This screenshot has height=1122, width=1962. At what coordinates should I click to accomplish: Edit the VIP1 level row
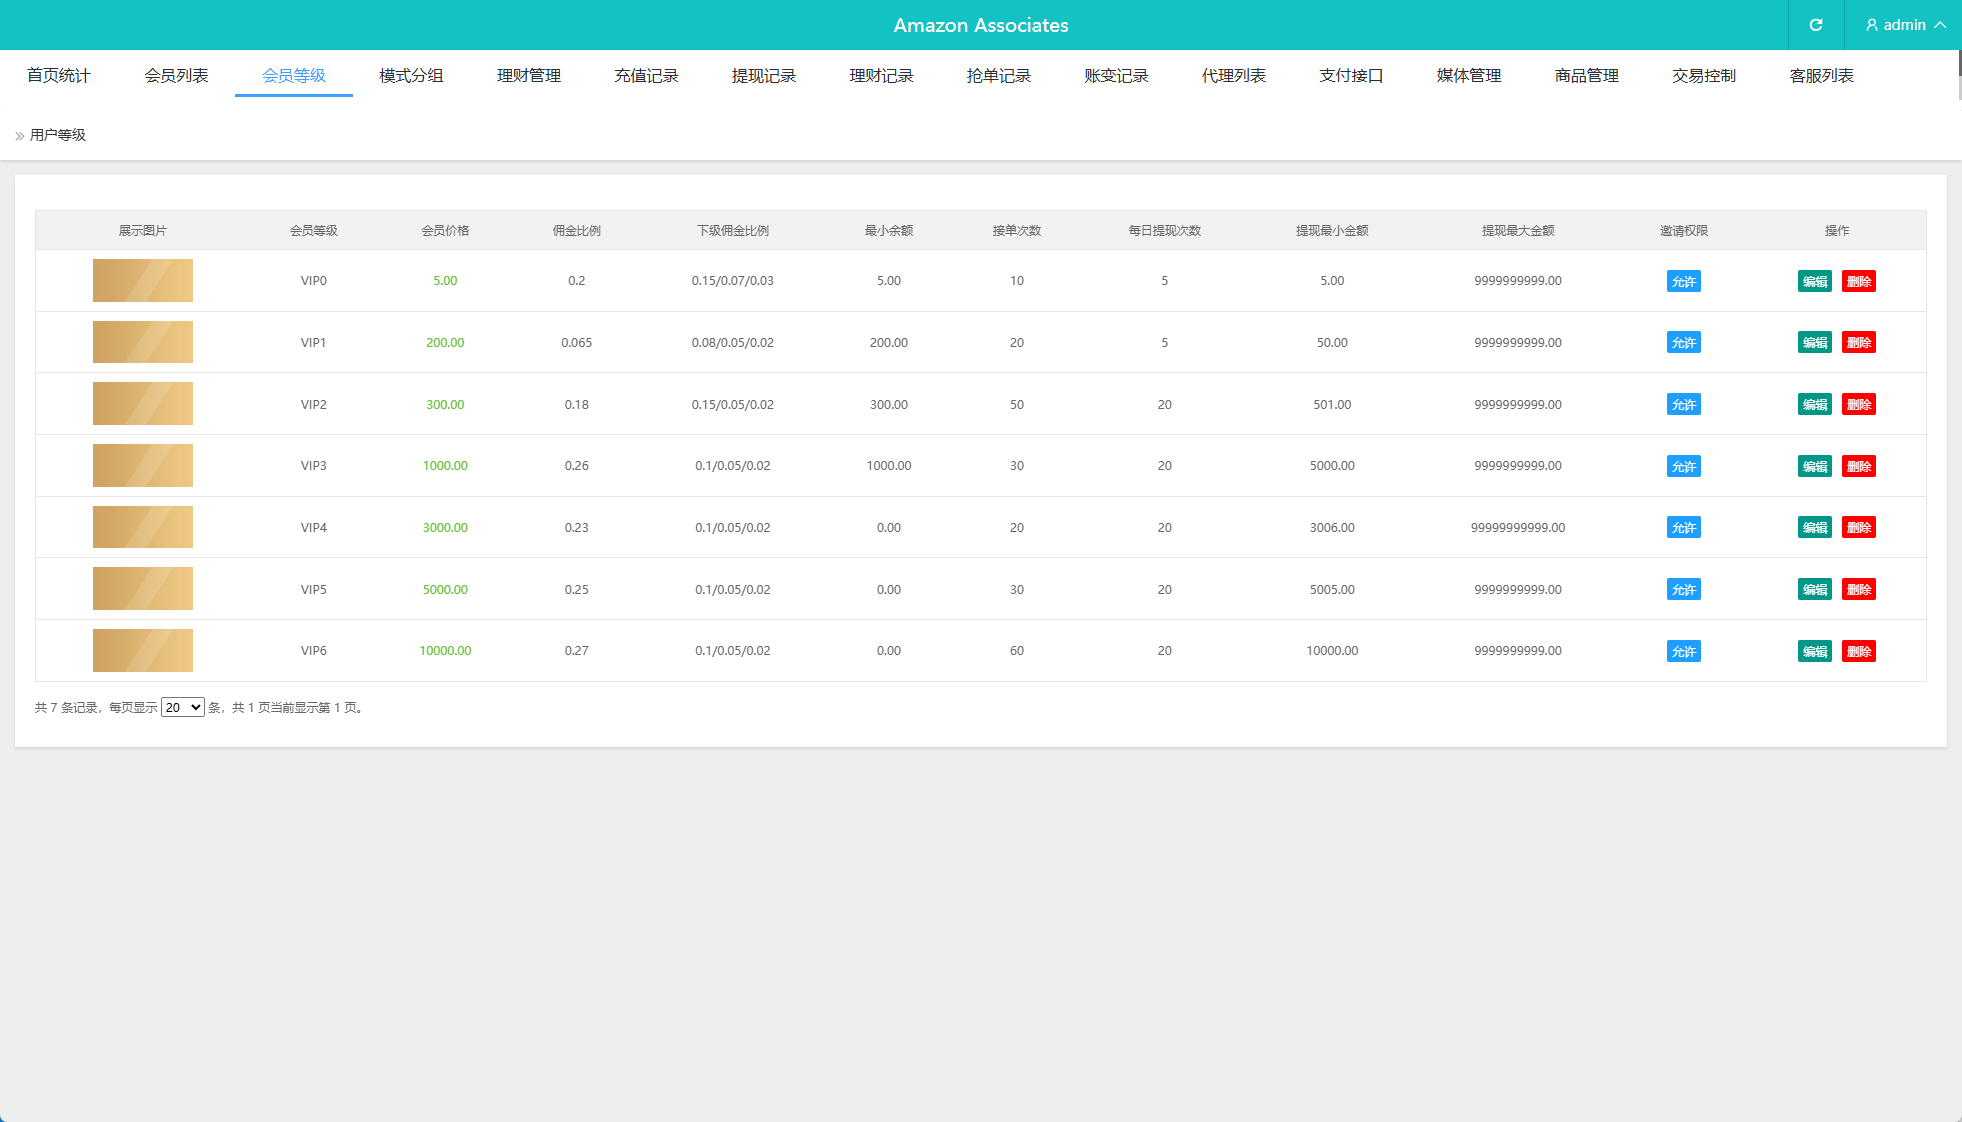point(1814,343)
